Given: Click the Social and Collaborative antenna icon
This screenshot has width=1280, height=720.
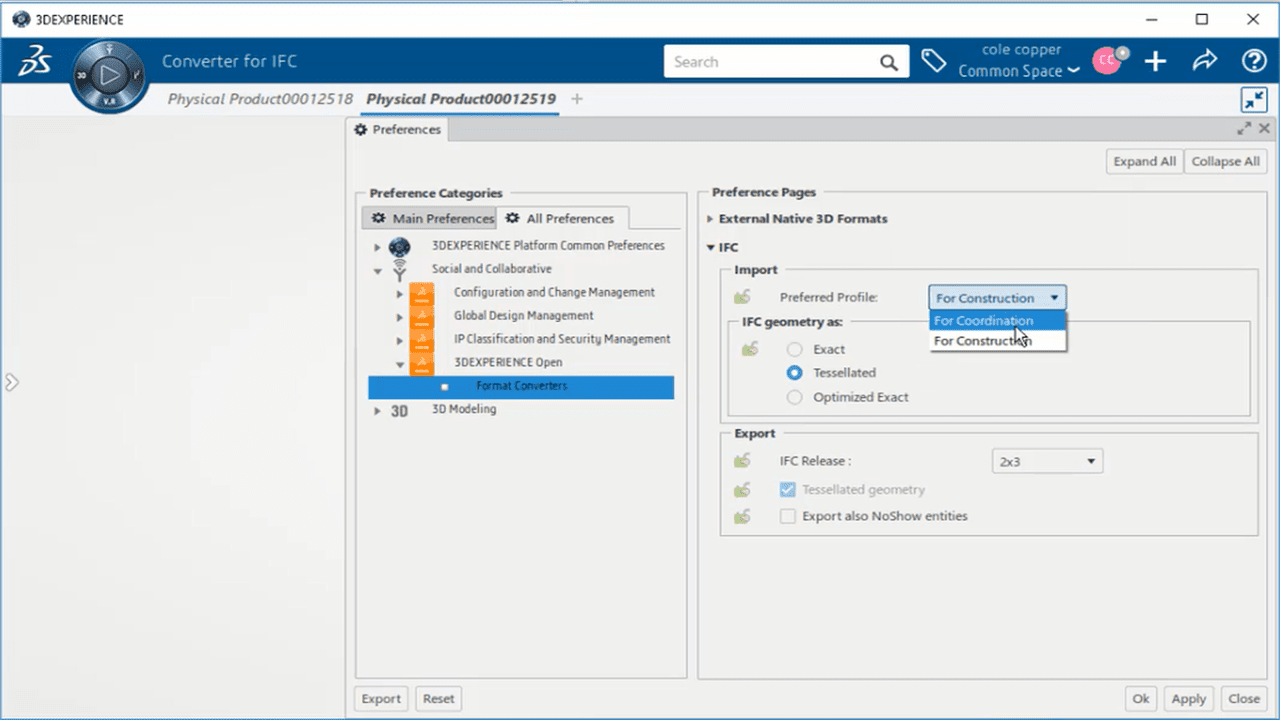Looking at the screenshot, I should [399, 270].
